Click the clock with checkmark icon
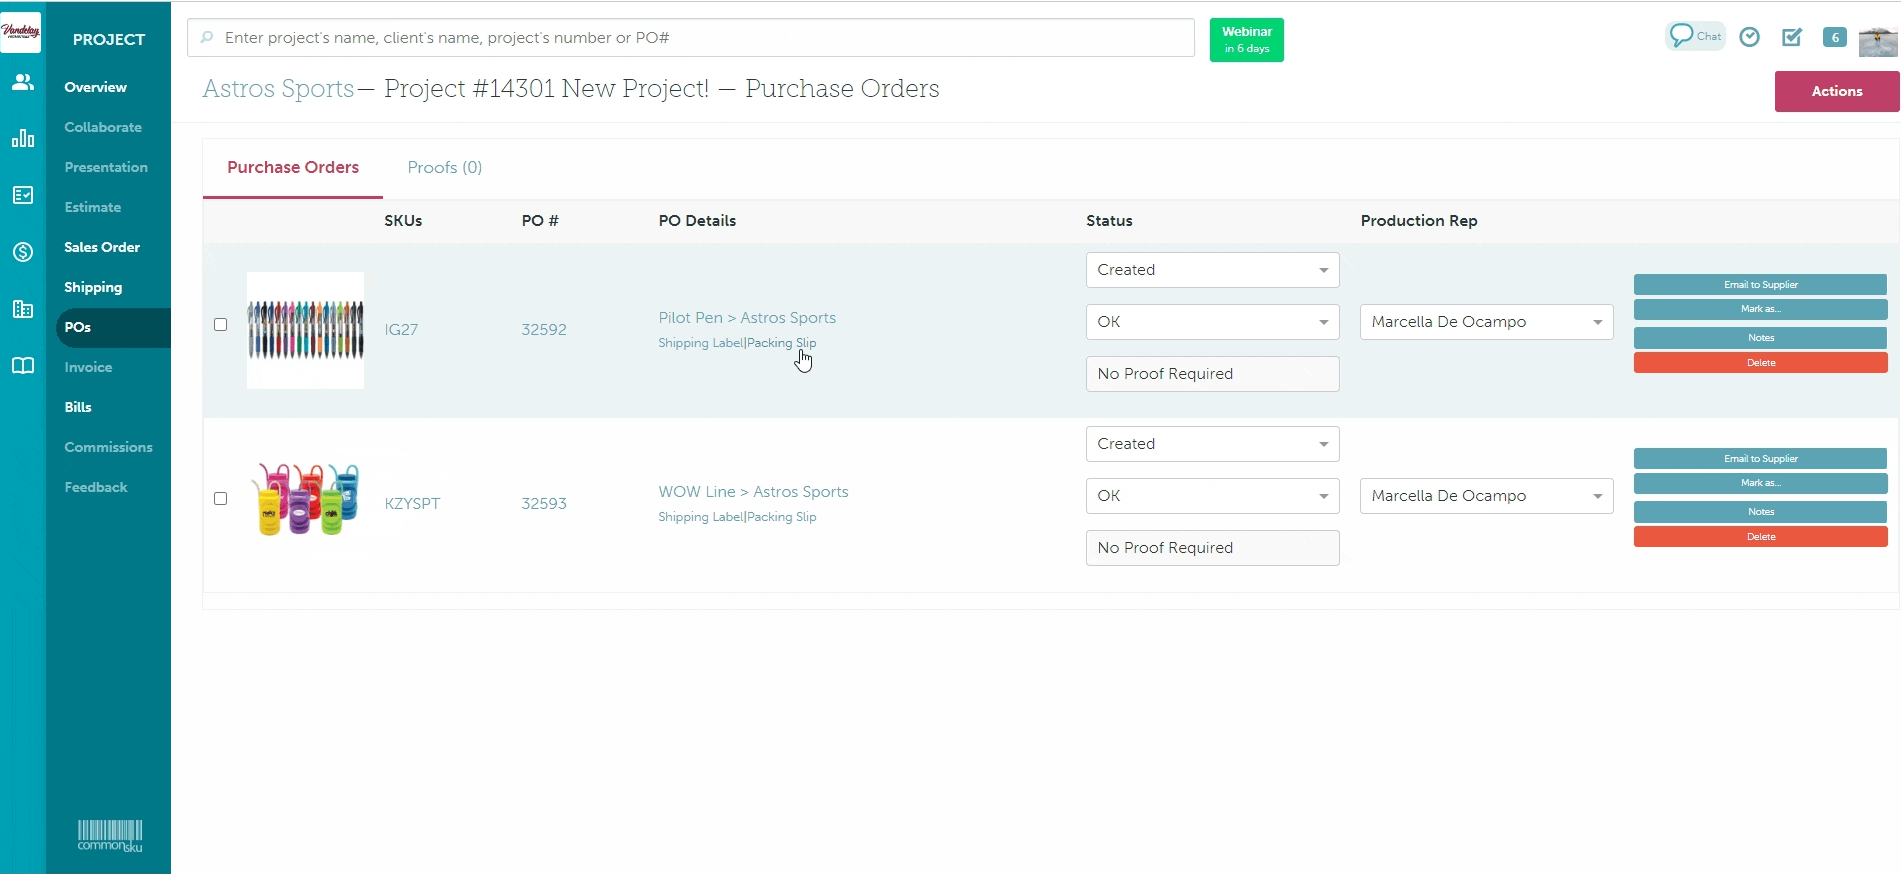 tap(1749, 37)
